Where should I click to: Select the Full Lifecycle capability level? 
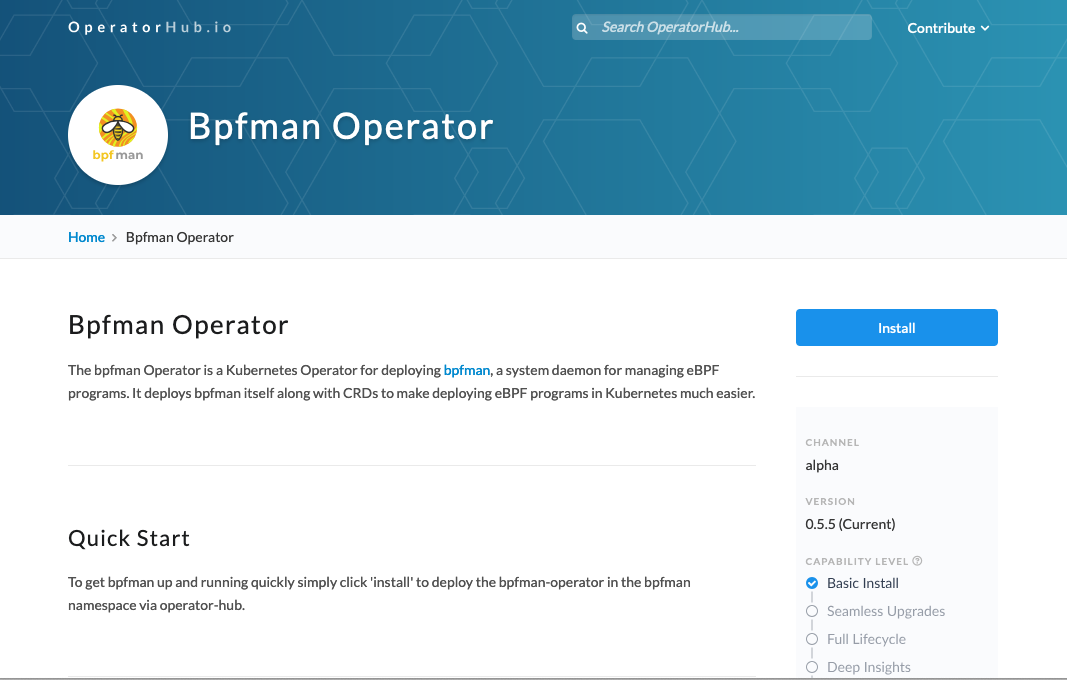(865, 639)
